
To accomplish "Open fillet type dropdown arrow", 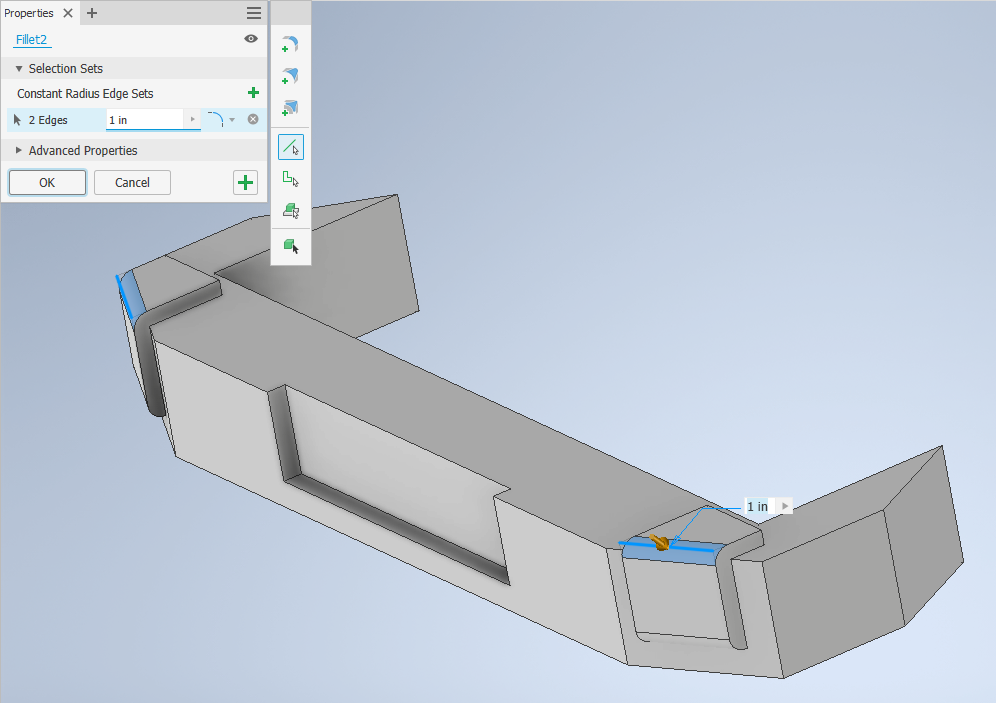I will coord(232,120).
